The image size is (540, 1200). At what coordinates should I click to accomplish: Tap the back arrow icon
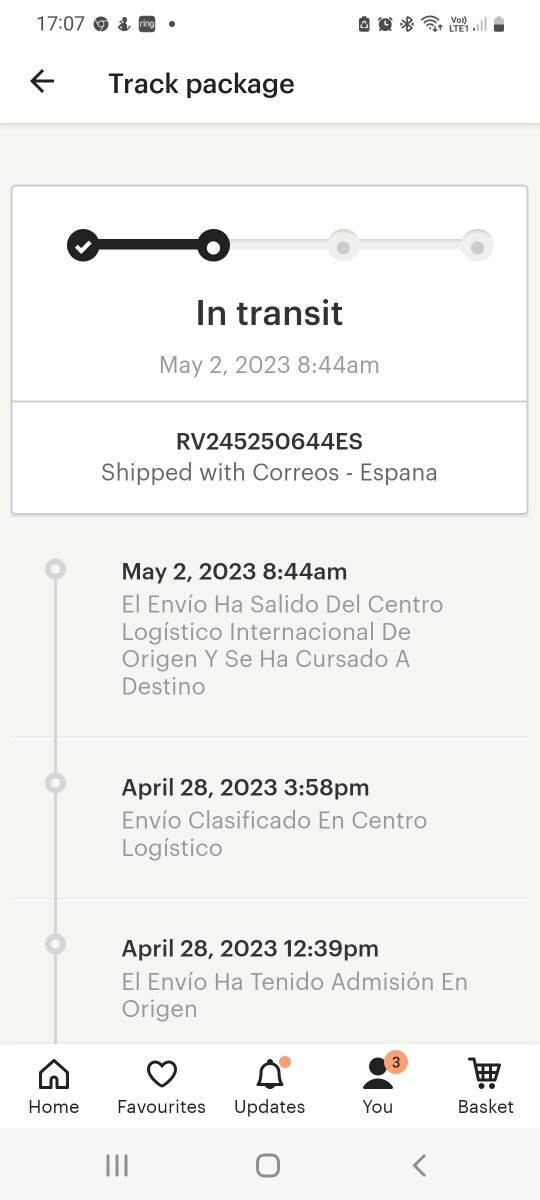[x=42, y=82]
